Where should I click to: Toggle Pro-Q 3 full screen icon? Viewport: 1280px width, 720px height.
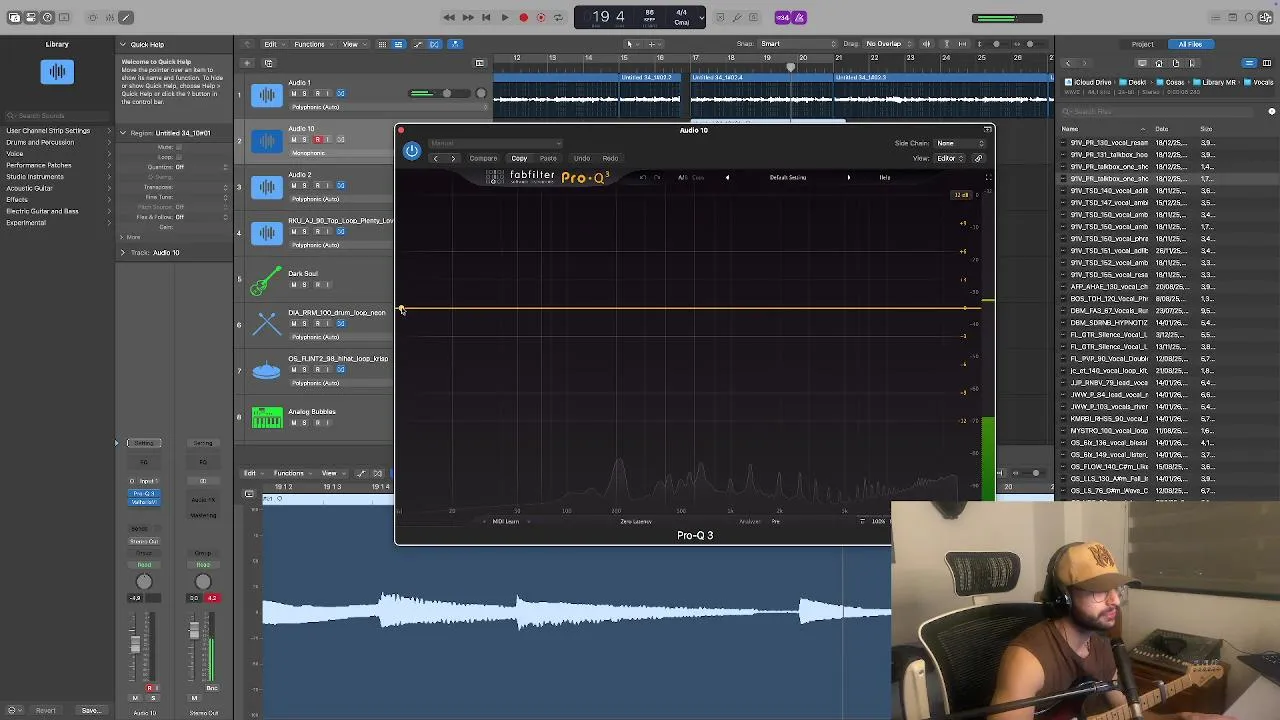[988, 178]
